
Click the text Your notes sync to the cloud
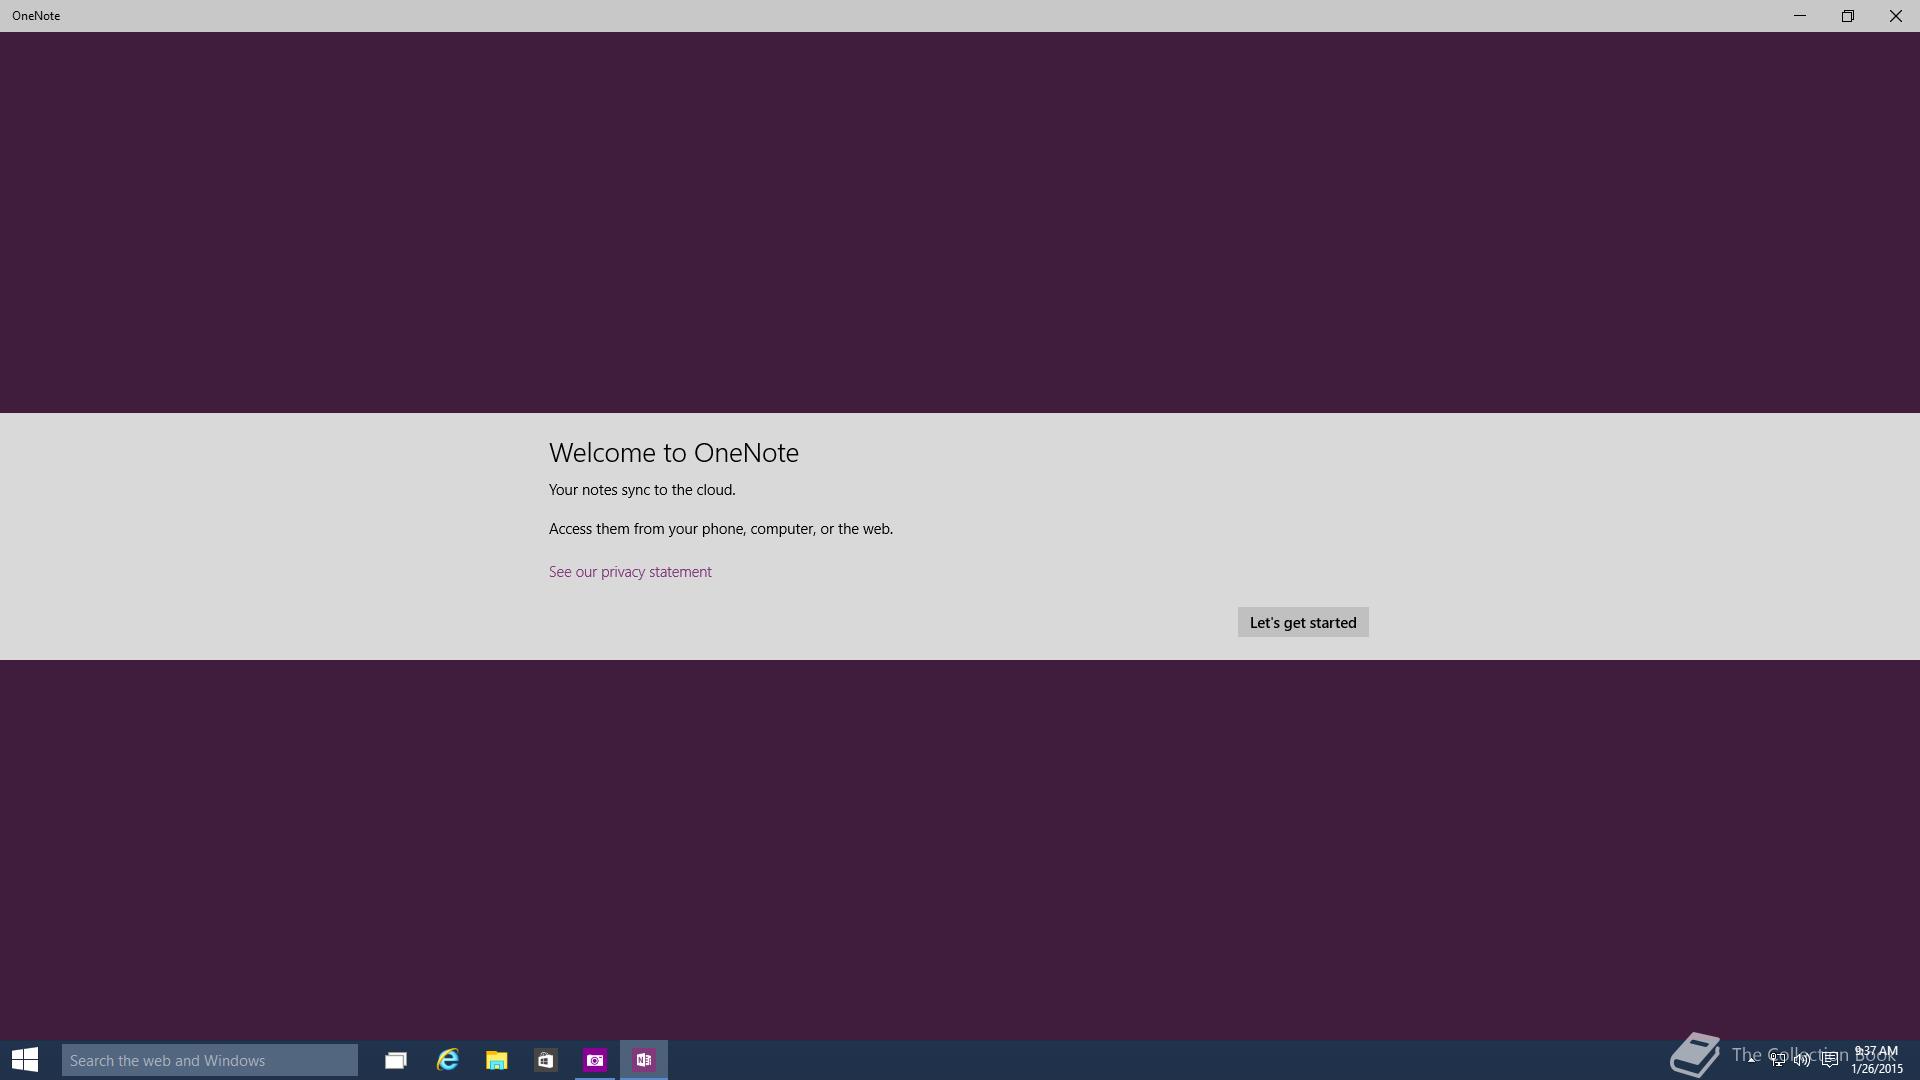click(642, 490)
